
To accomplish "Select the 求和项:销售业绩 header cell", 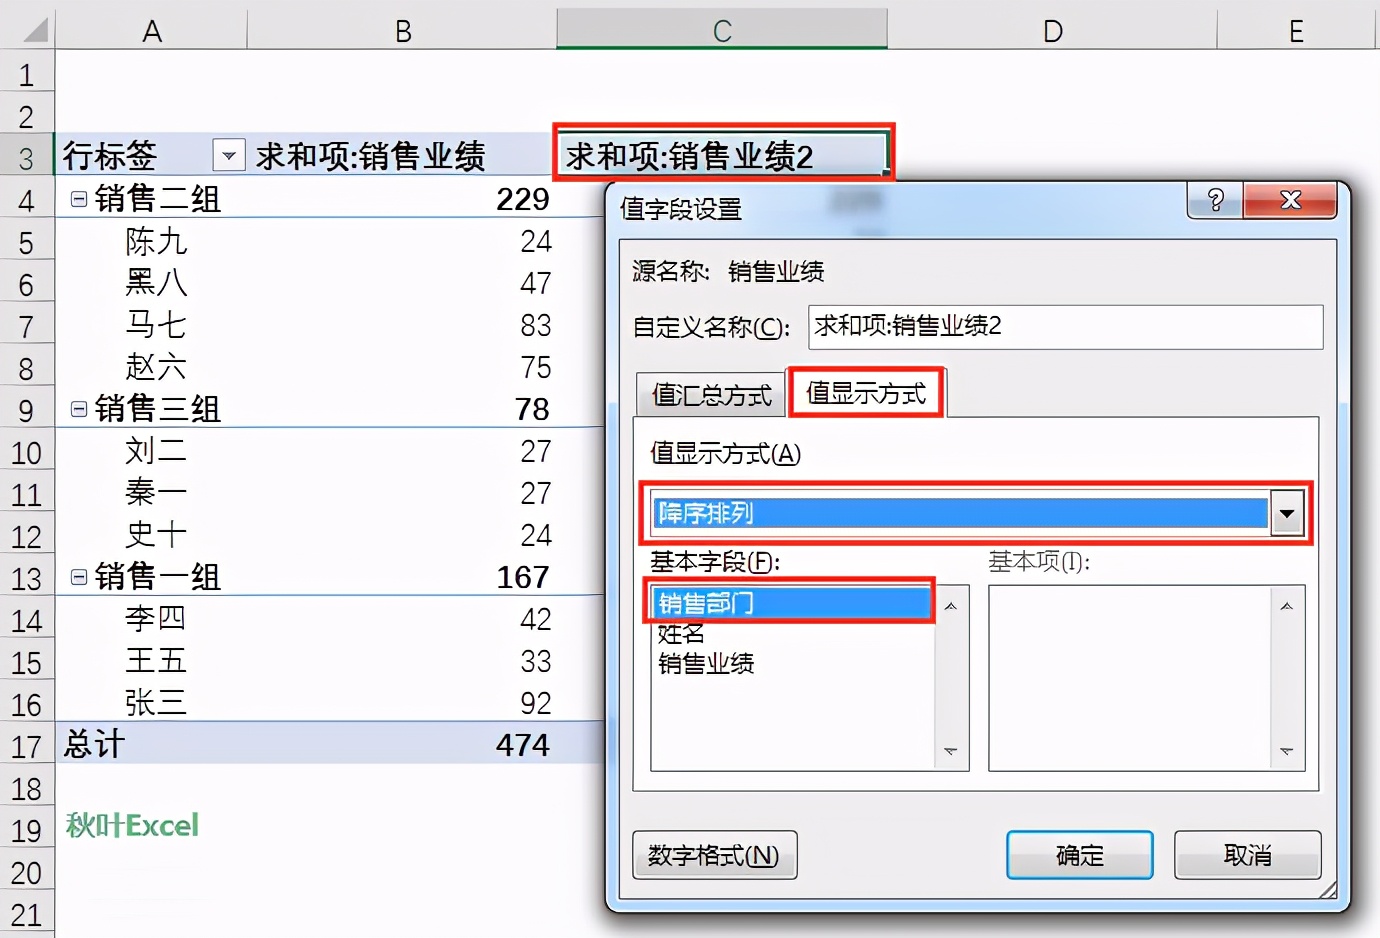I will 402,155.
